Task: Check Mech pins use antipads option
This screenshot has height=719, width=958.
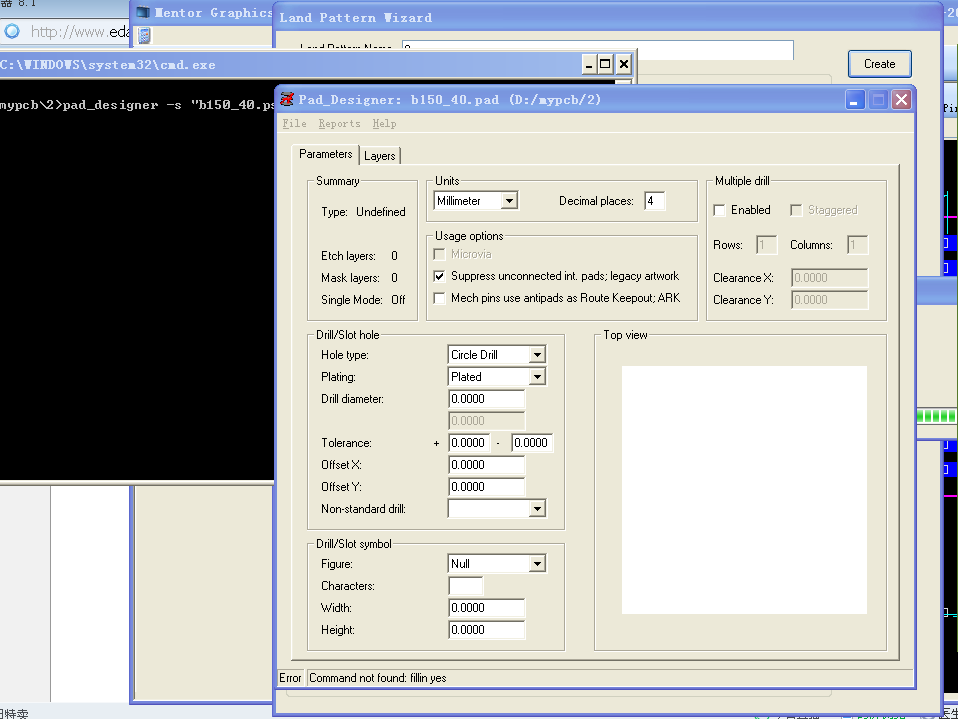Action: point(440,298)
